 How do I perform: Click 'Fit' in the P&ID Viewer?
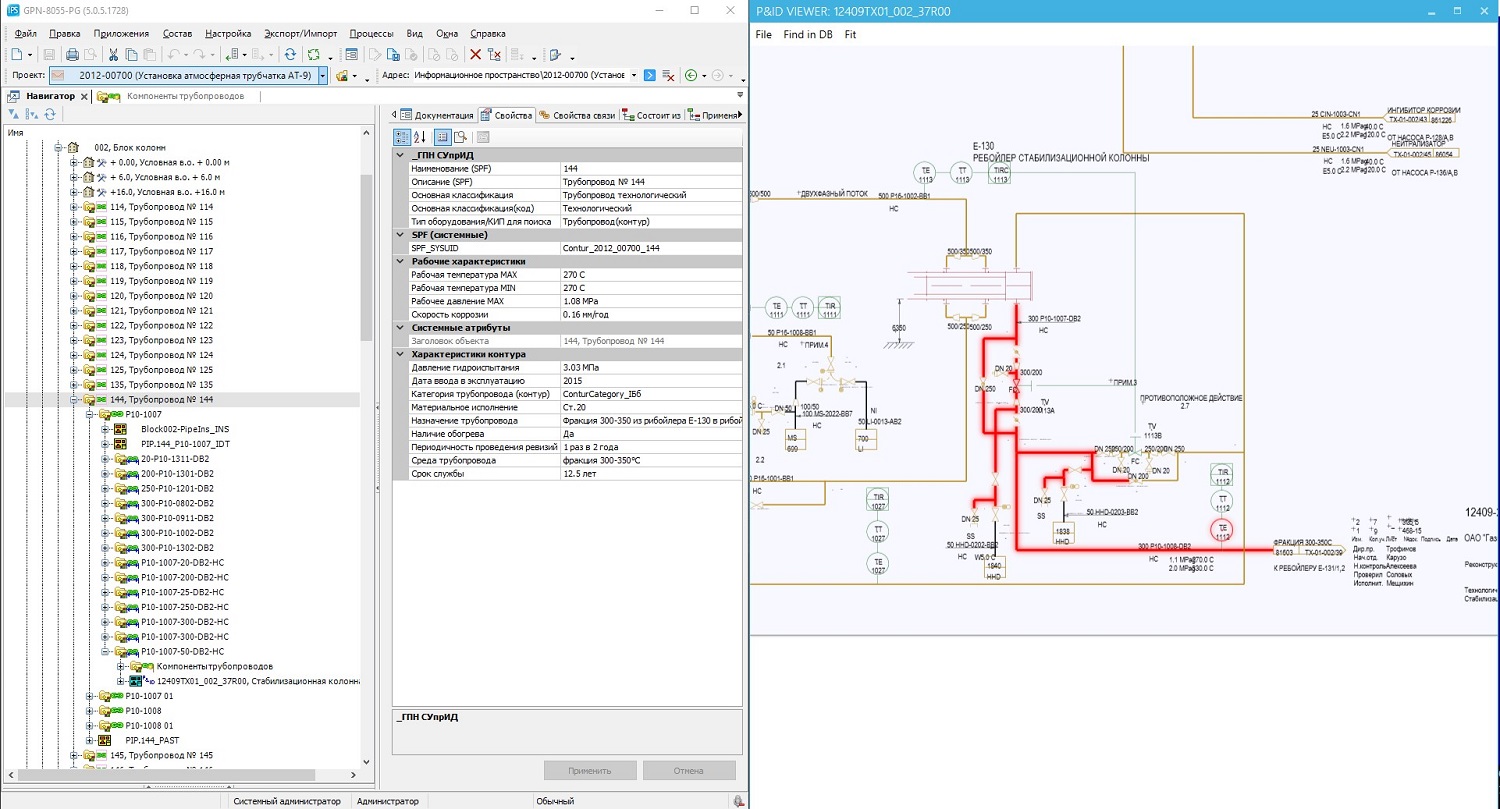coord(850,34)
